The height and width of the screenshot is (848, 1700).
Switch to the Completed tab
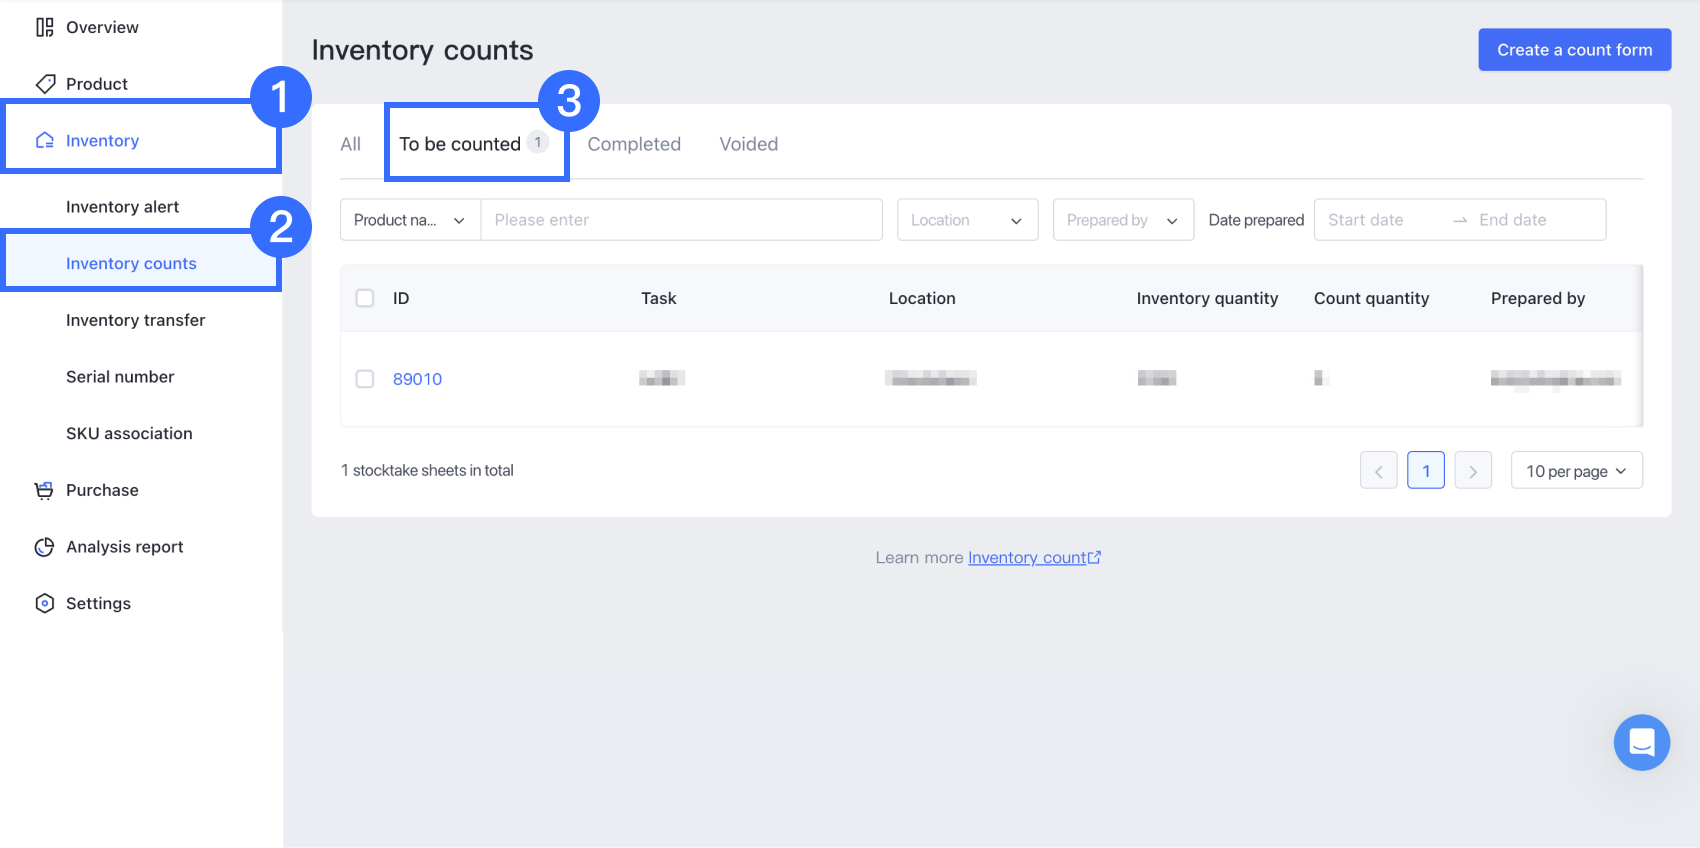point(634,144)
